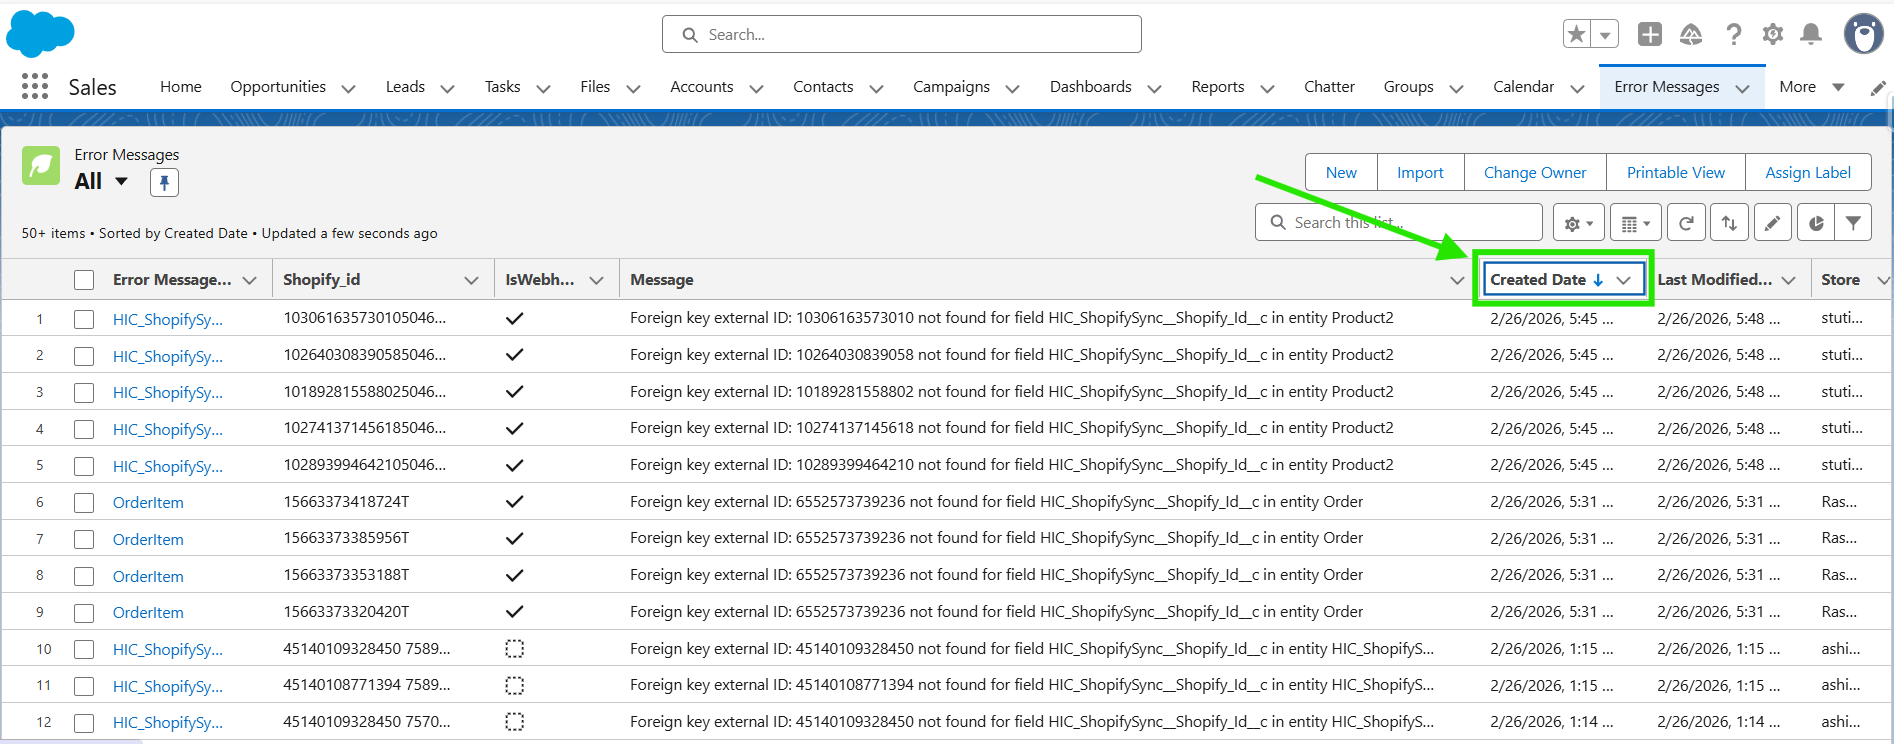Open the list view selector dropdown

tap(122, 181)
